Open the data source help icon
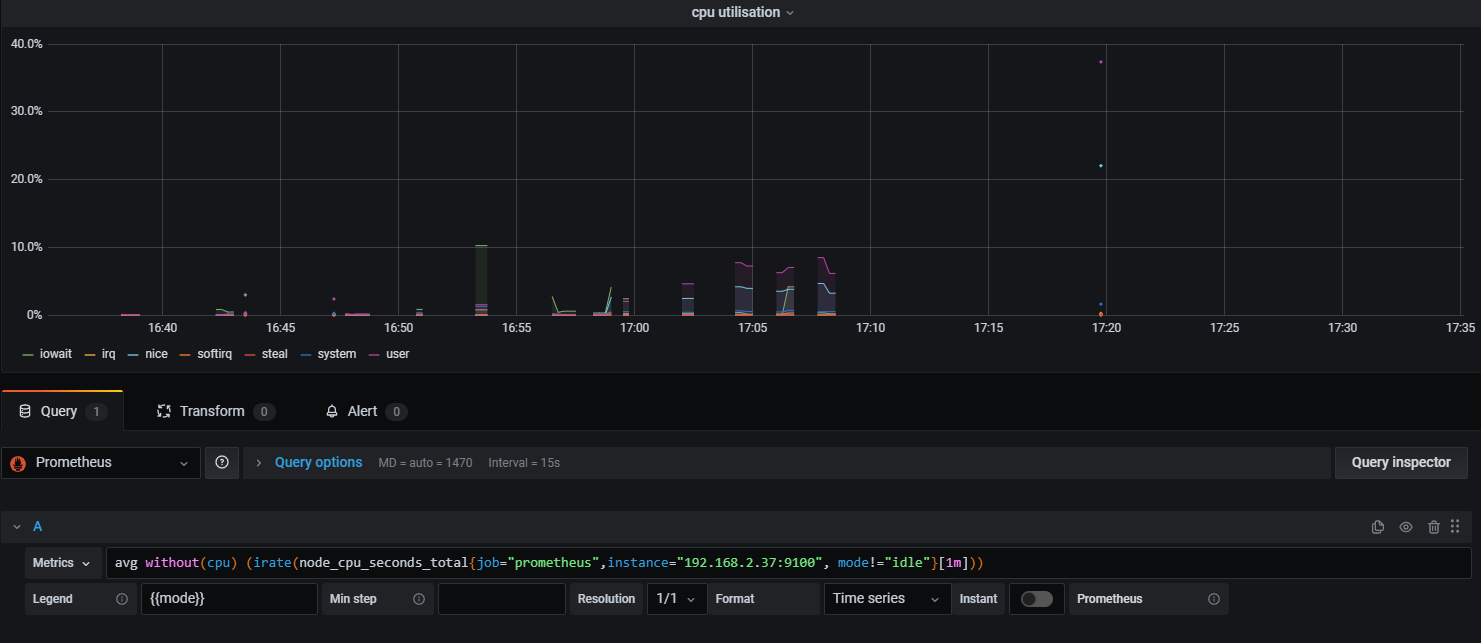This screenshot has width=1481, height=643. (x=222, y=463)
